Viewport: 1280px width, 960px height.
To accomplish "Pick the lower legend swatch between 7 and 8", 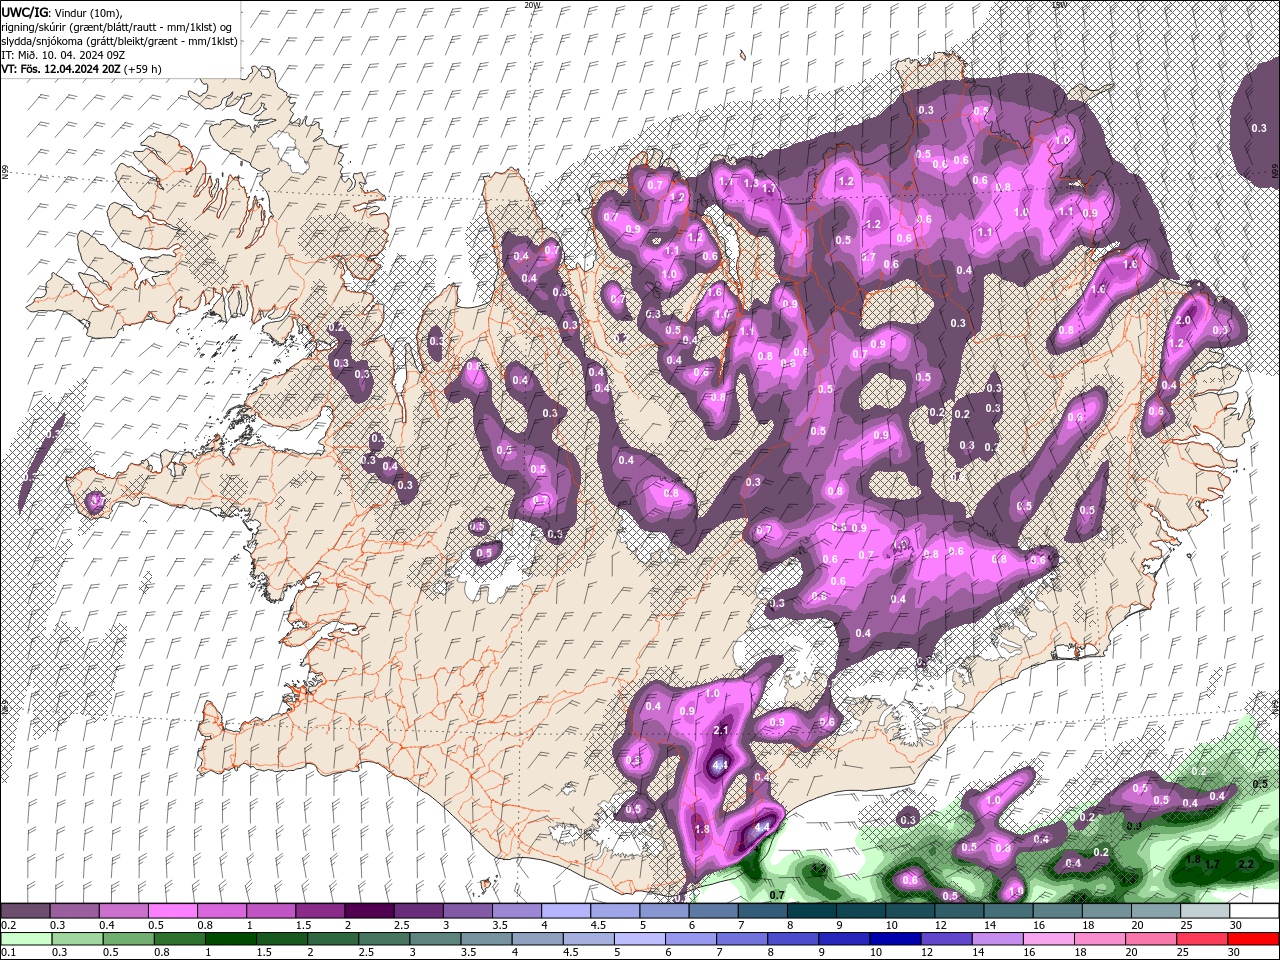I will pos(741,939).
